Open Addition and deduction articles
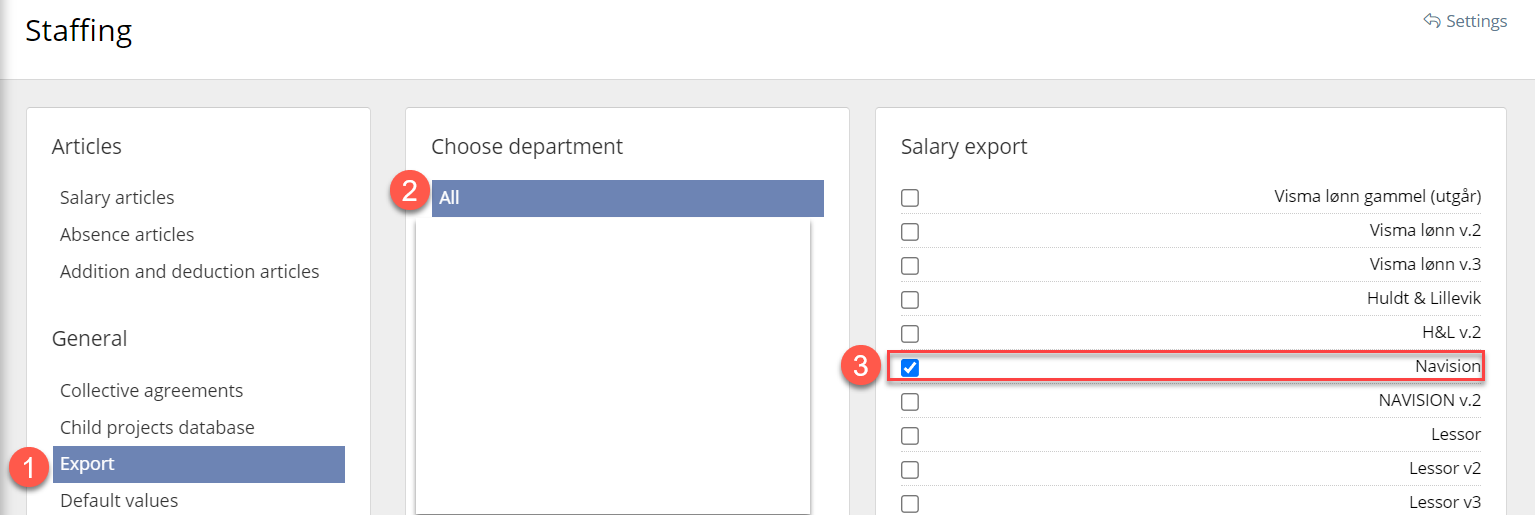This screenshot has width=1535, height=515. coord(190,272)
